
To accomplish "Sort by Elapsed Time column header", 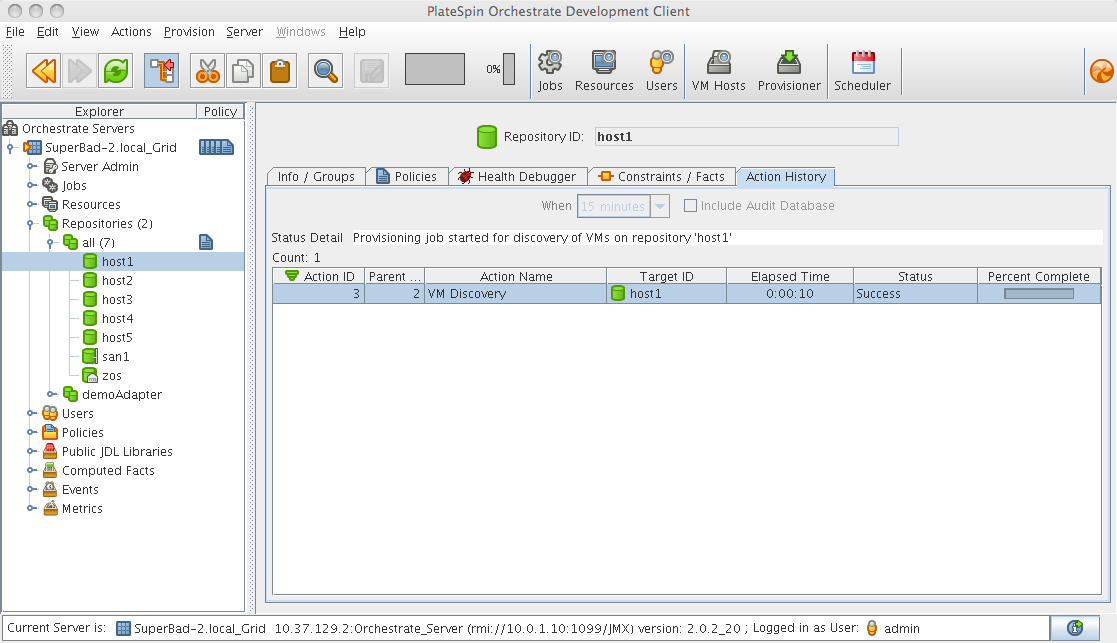I will click(790, 276).
